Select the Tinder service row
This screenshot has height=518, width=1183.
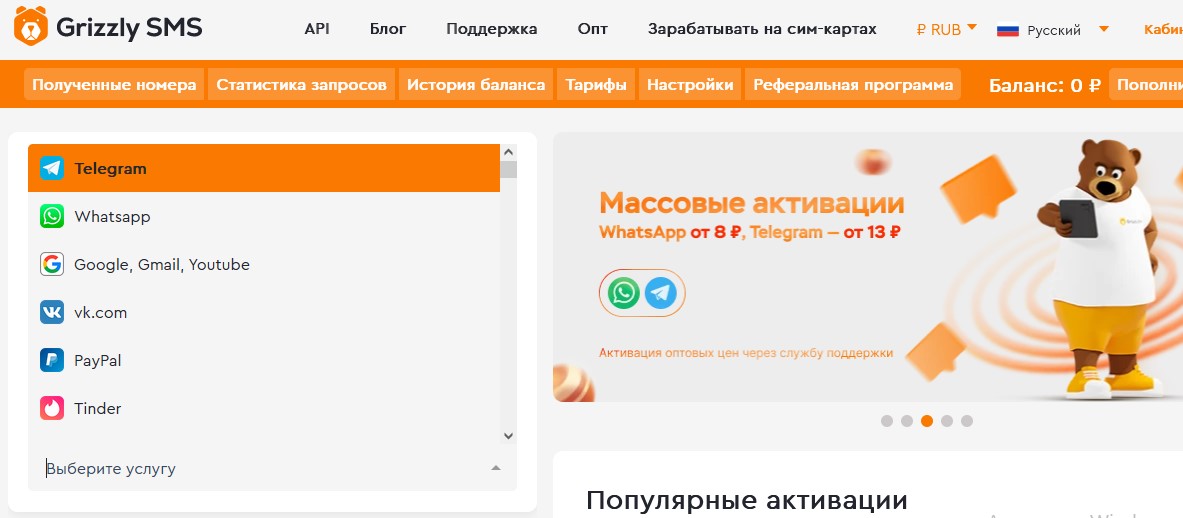tap(264, 408)
